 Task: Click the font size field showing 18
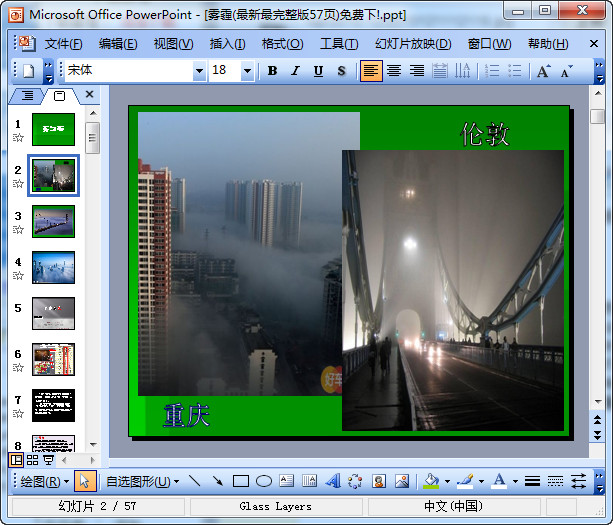click(225, 71)
